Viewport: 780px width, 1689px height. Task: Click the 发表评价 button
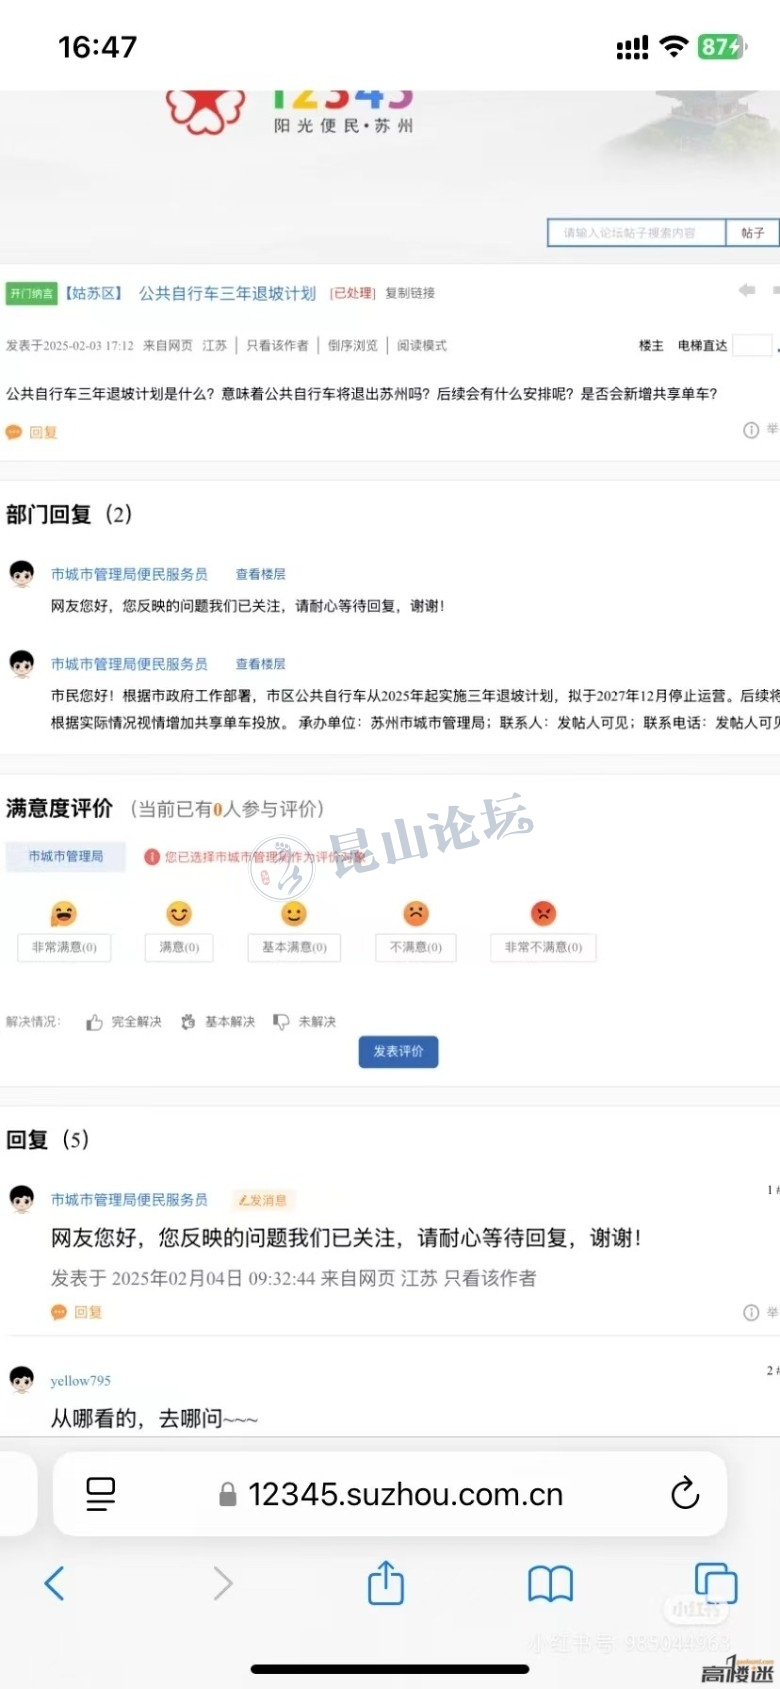pyautogui.click(x=398, y=1051)
